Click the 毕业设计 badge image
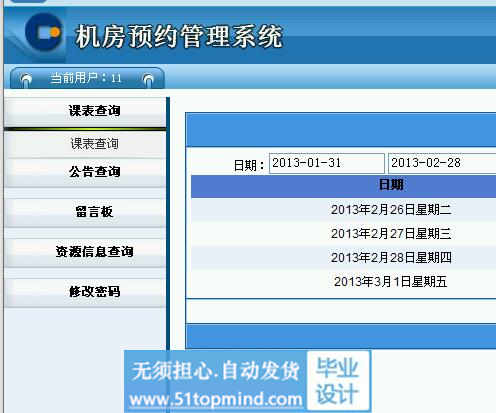This screenshot has width=496, height=413. pos(338,381)
